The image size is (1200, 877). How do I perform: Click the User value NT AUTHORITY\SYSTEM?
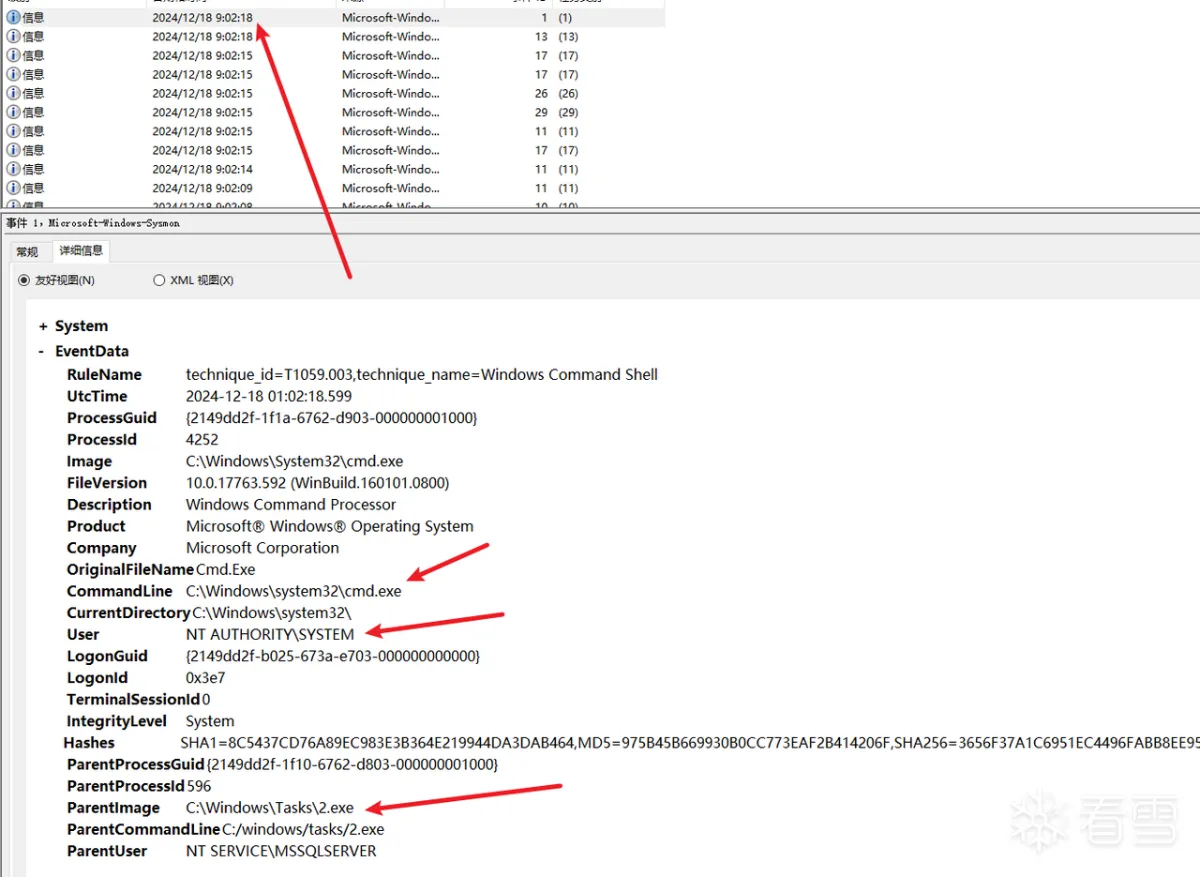pyautogui.click(x=270, y=634)
